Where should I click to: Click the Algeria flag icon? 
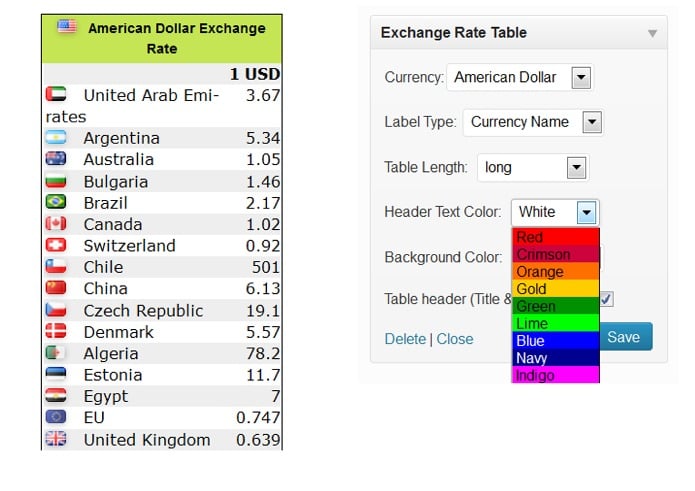click(56, 352)
